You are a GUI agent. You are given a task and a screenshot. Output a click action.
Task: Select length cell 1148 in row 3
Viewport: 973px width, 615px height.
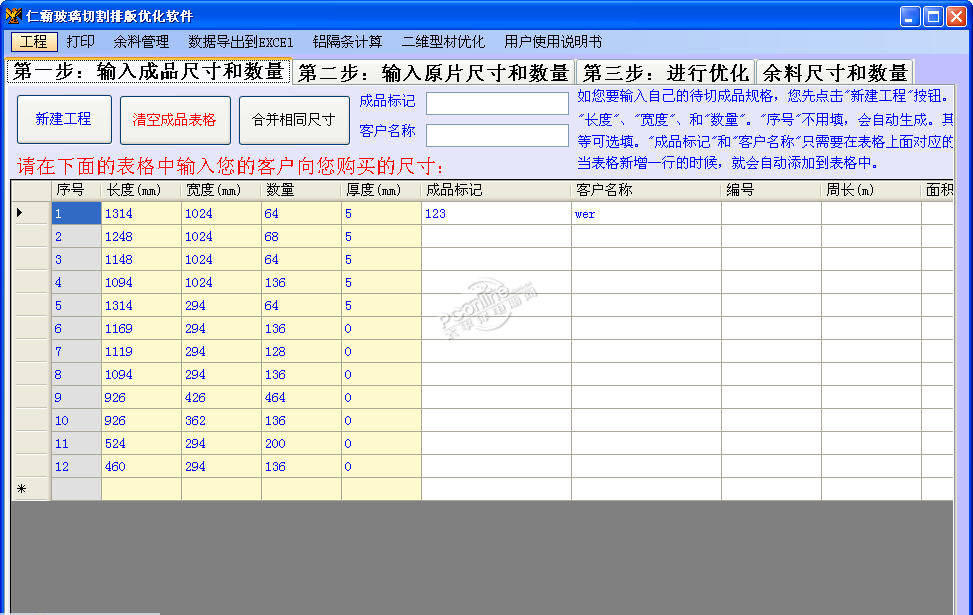tap(141, 259)
